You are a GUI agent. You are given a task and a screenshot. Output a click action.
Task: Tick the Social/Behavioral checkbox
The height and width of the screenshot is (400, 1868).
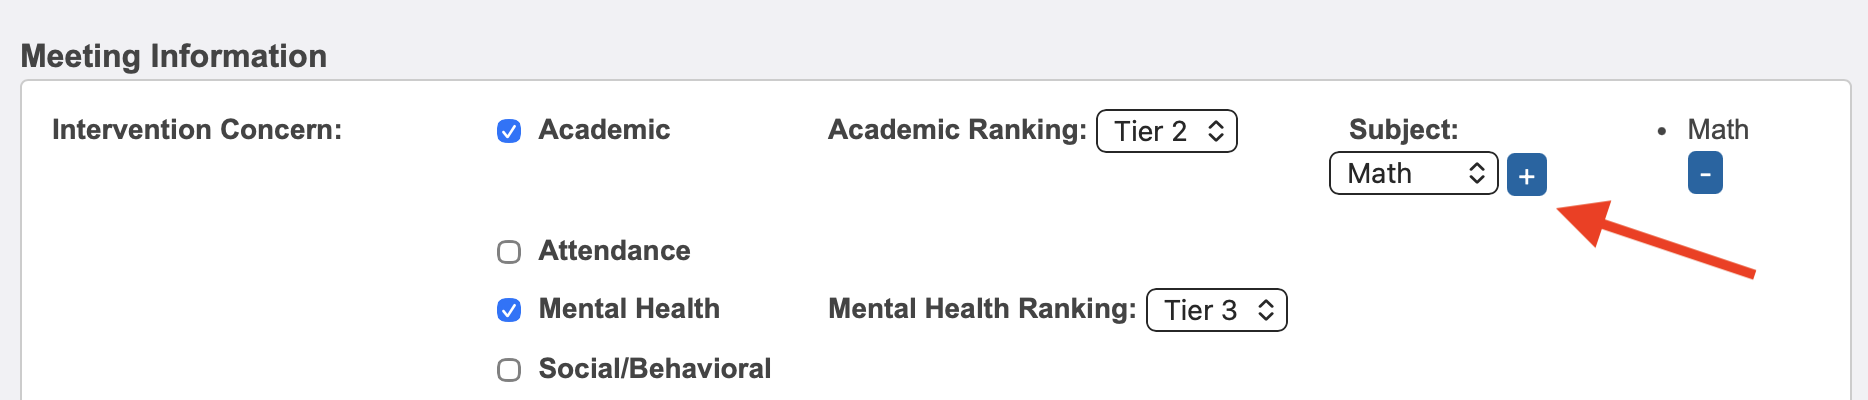point(509,370)
